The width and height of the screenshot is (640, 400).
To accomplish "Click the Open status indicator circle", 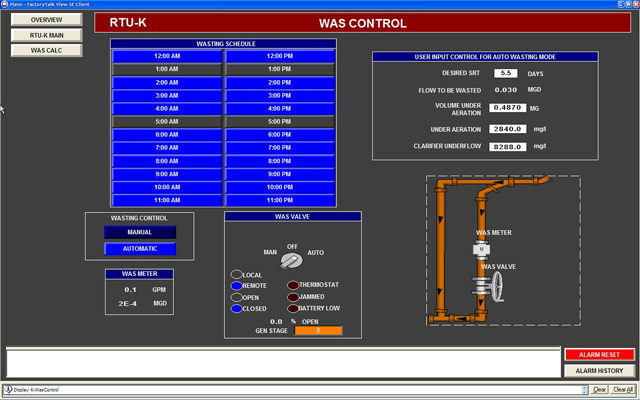I will pyautogui.click(x=236, y=297).
